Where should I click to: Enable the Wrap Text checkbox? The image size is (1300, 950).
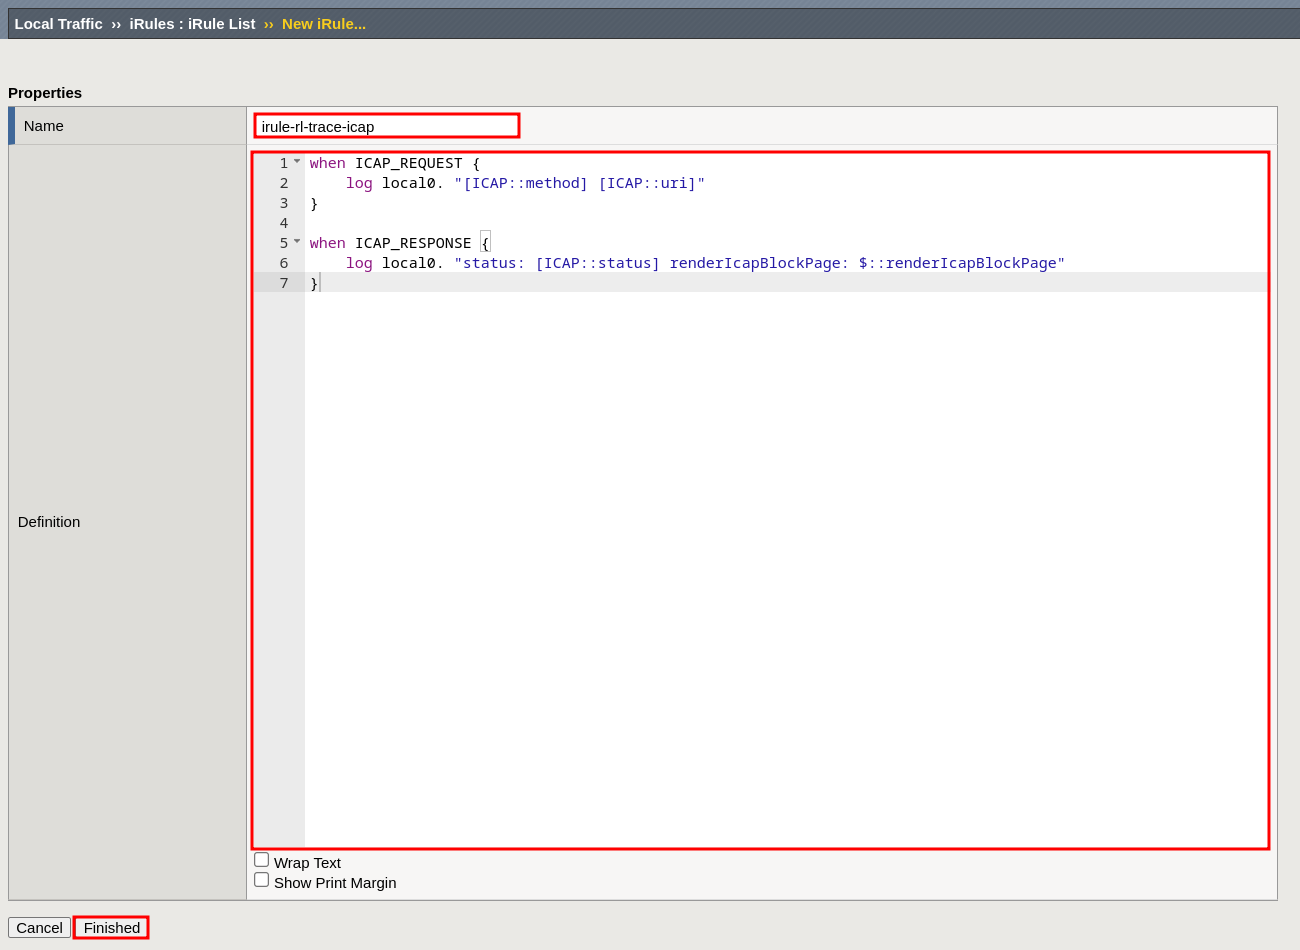coord(262,860)
